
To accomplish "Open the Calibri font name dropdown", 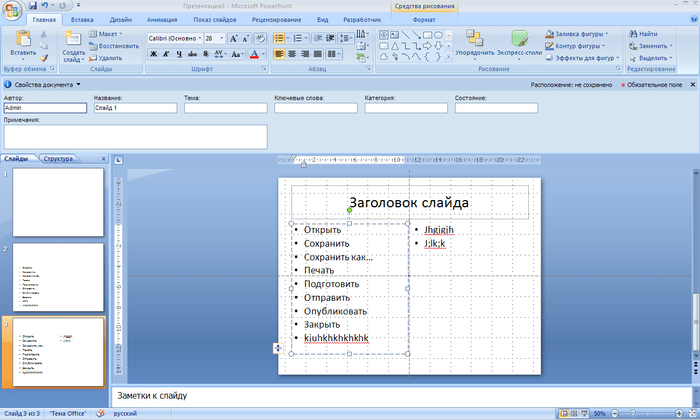I will coord(199,38).
